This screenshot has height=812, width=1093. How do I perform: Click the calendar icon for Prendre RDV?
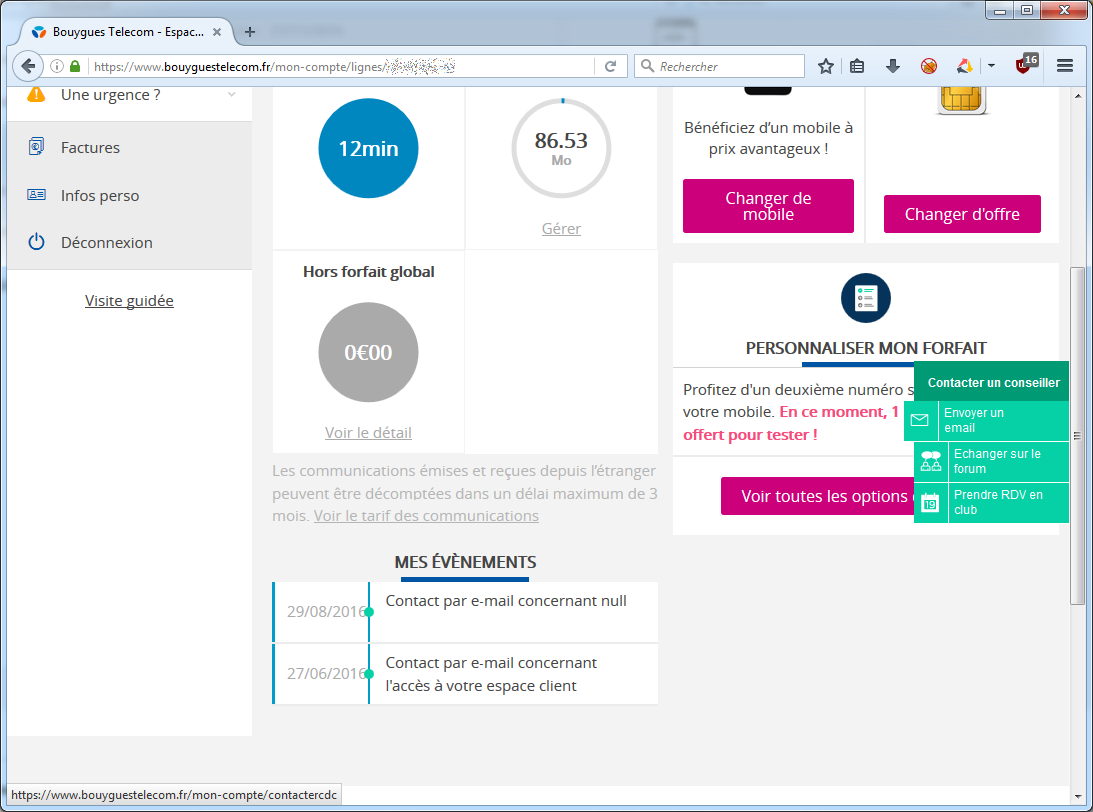(930, 502)
